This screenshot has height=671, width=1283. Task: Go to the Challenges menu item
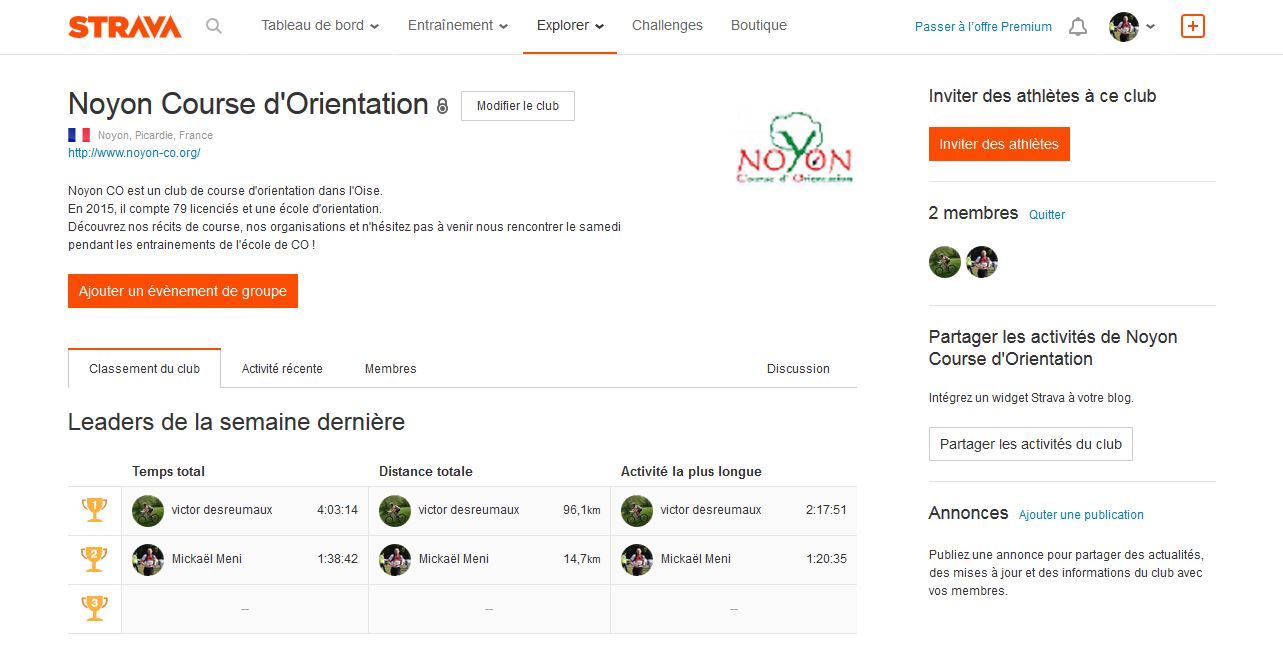[667, 26]
